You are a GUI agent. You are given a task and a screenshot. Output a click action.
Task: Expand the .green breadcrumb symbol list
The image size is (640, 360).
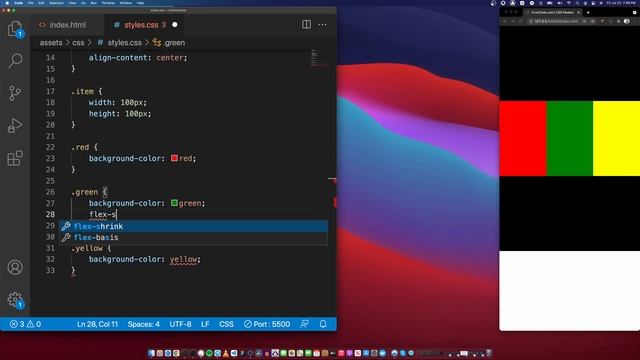174,42
